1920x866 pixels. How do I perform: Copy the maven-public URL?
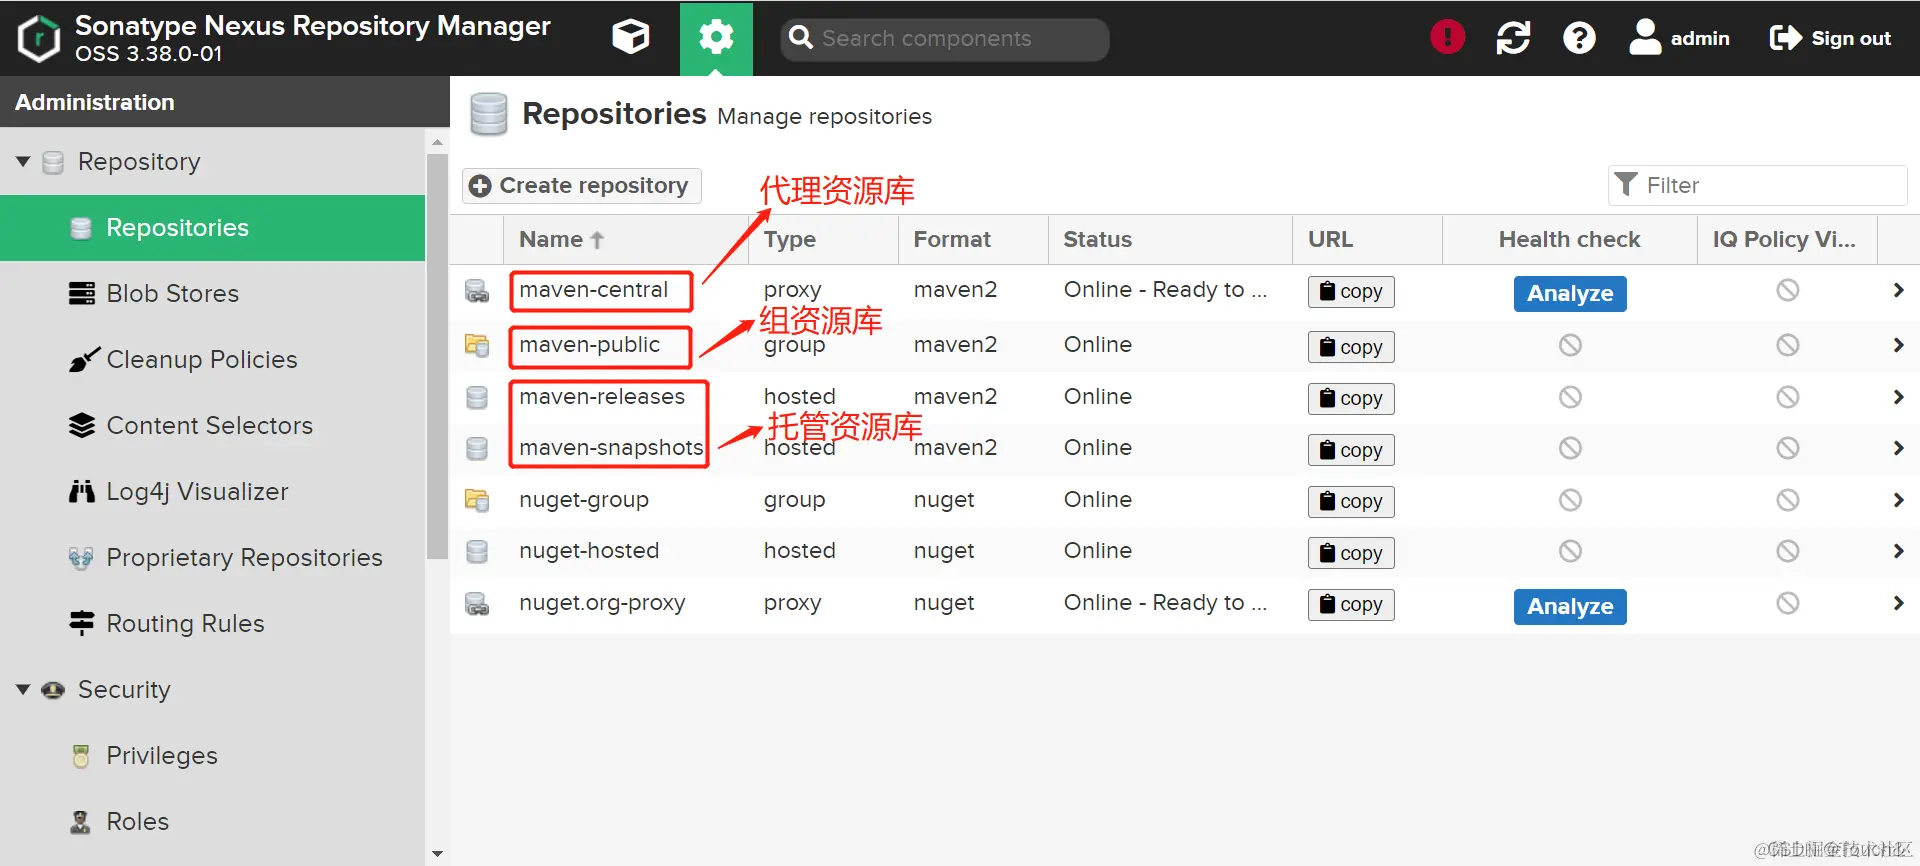[x=1351, y=347]
